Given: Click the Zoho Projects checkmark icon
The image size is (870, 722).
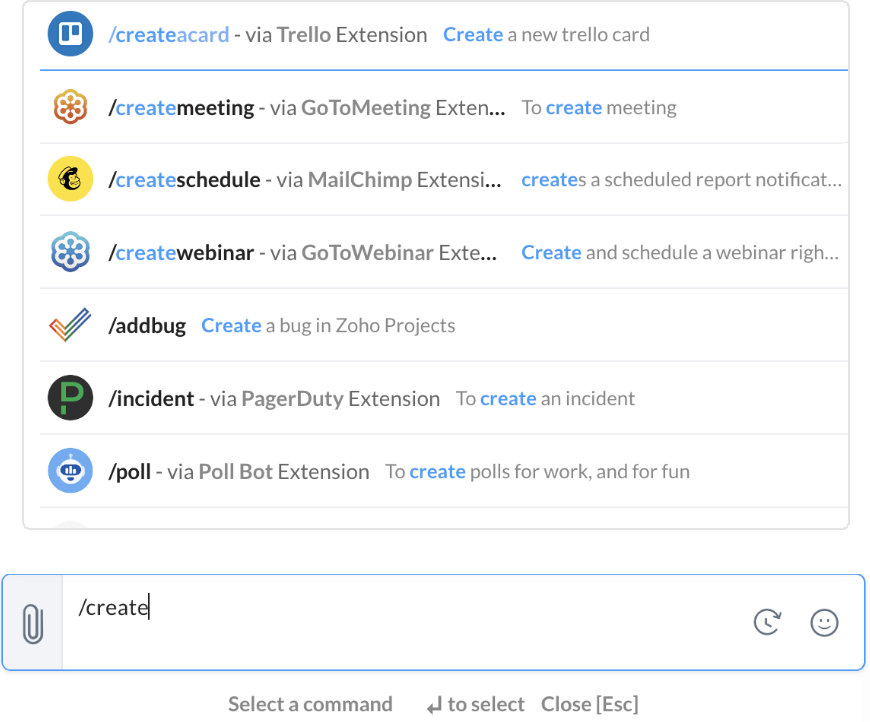Looking at the screenshot, I should (70, 326).
